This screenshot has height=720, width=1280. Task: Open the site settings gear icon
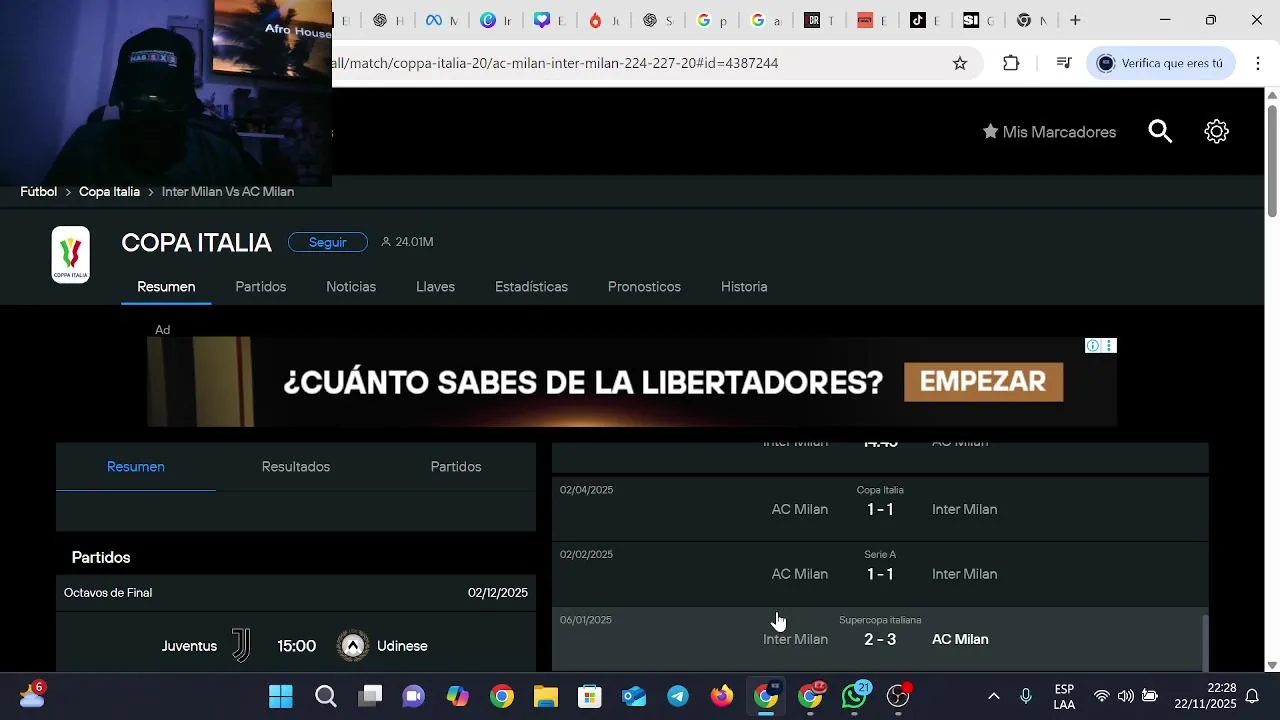(x=1216, y=132)
